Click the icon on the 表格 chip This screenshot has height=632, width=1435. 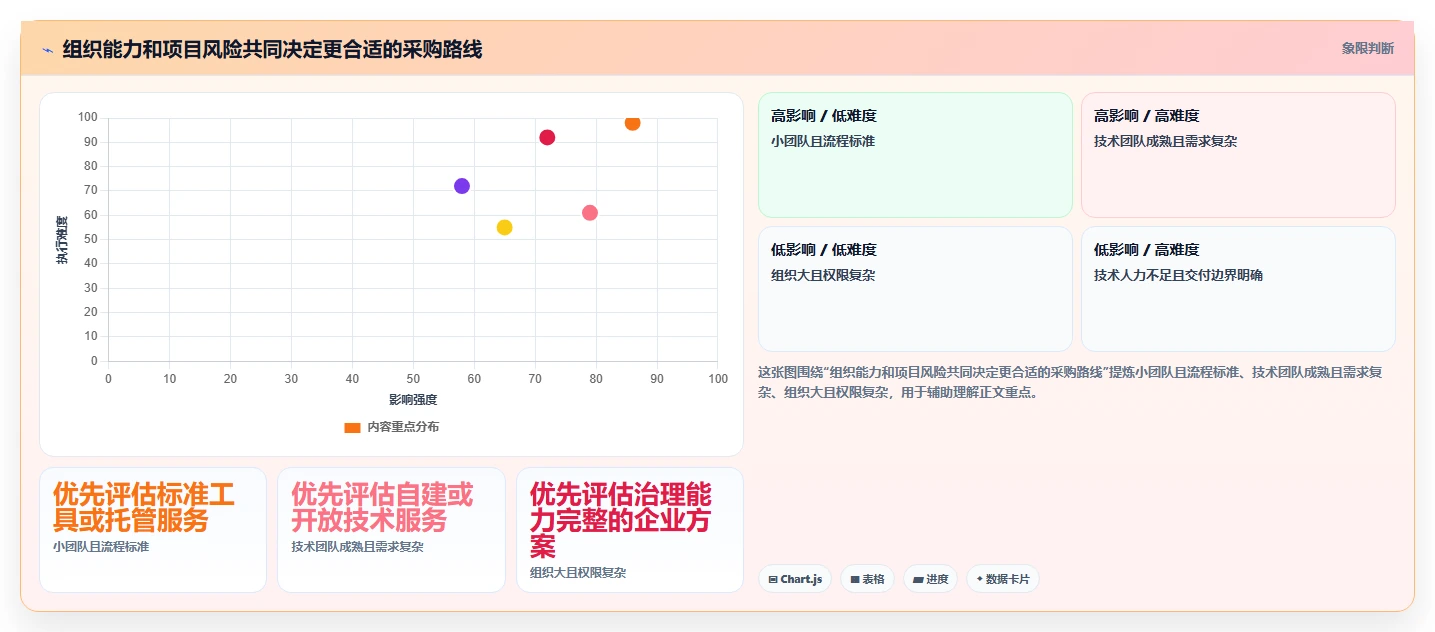[855, 580]
